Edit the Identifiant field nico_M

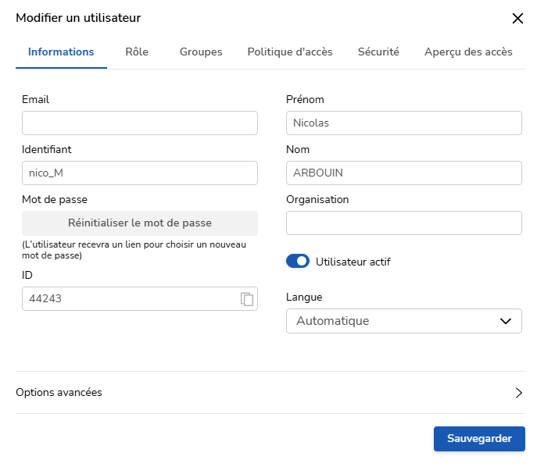140,173
